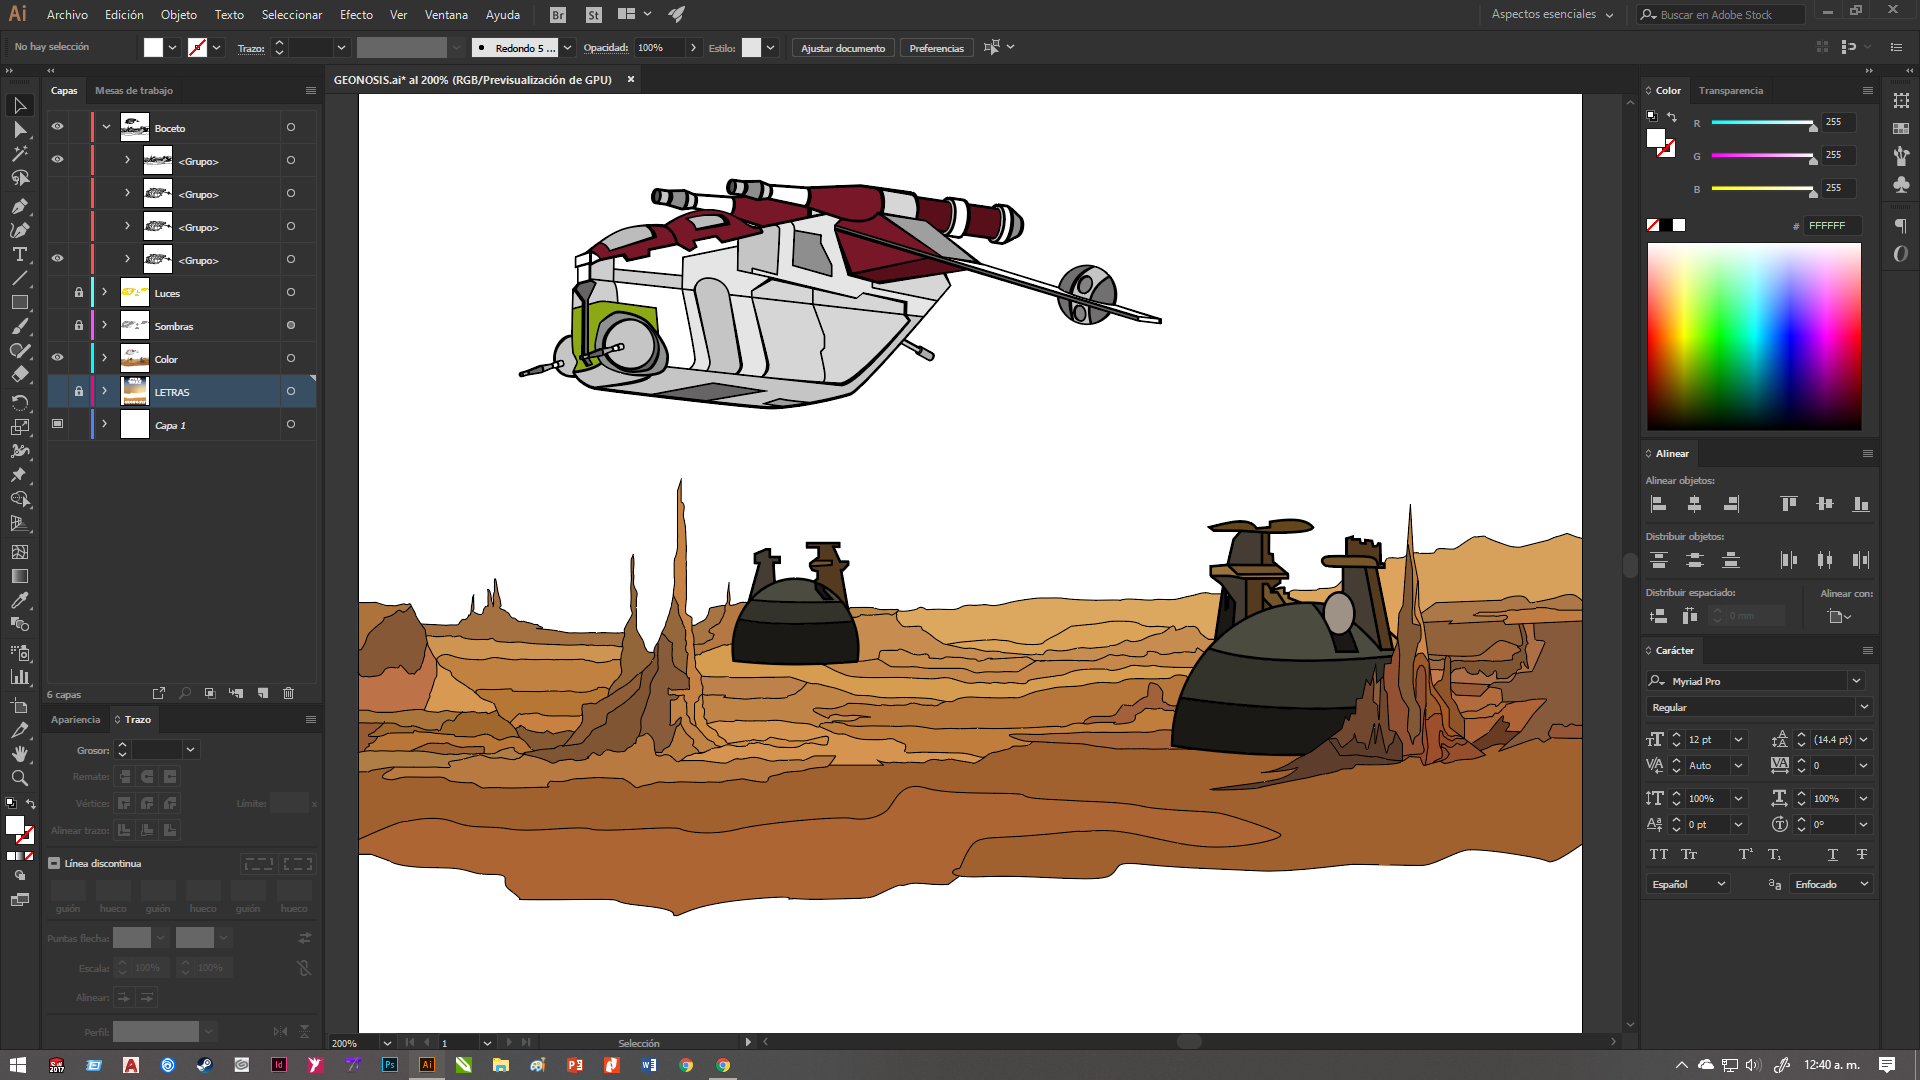Click All Caps TT character icon
1920x1080 pixels.
[x=1658, y=854]
